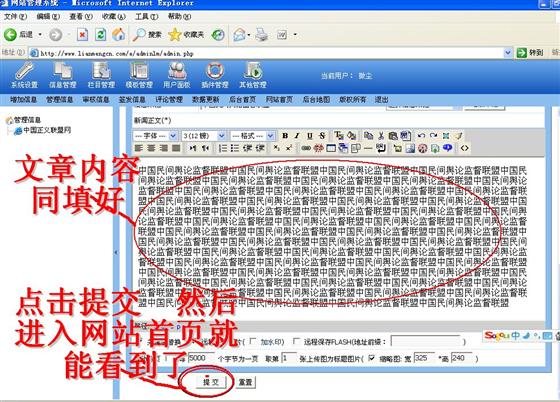Uncheck the 缩略图 checkbox
Viewport: 560px width, 402px height.
(372, 358)
